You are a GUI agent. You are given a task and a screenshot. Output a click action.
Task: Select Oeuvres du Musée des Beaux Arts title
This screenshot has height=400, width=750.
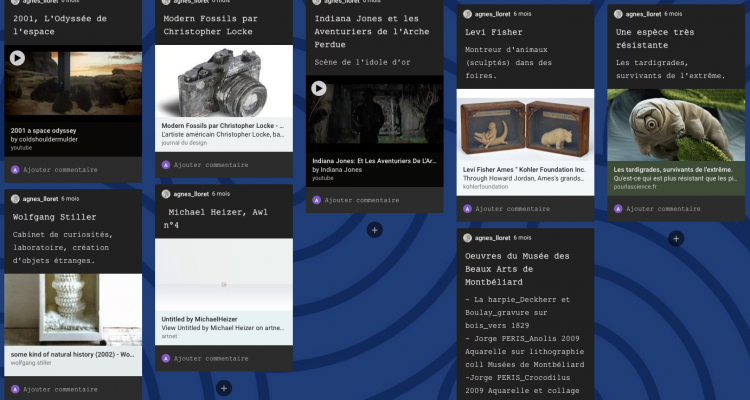[x=517, y=269]
